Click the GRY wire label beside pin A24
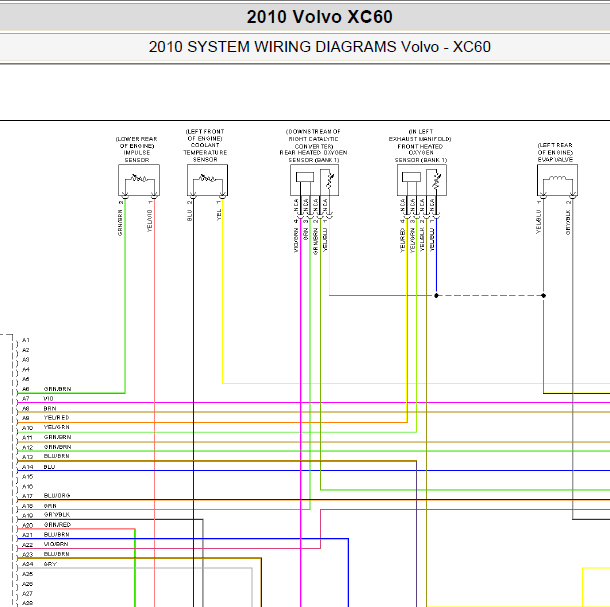The image size is (610, 607). coord(50,564)
